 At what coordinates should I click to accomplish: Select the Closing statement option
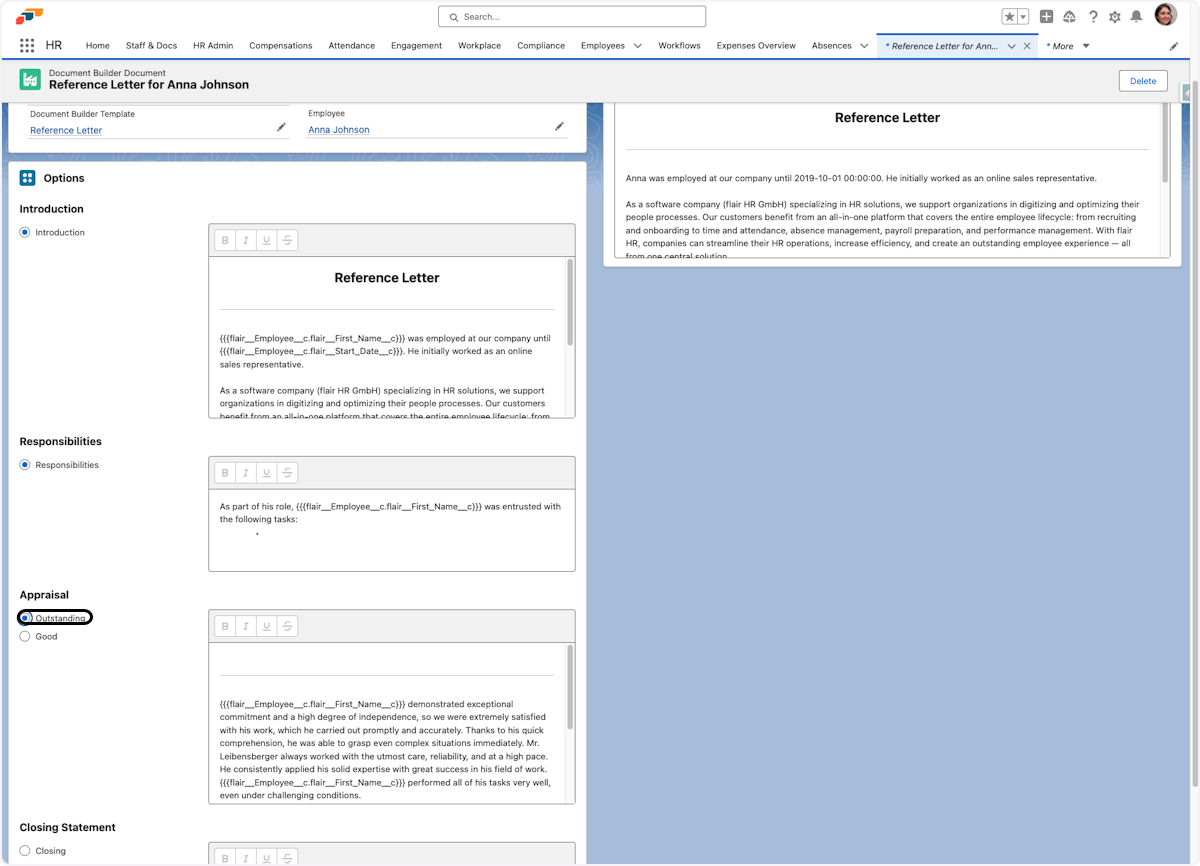(24, 850)
